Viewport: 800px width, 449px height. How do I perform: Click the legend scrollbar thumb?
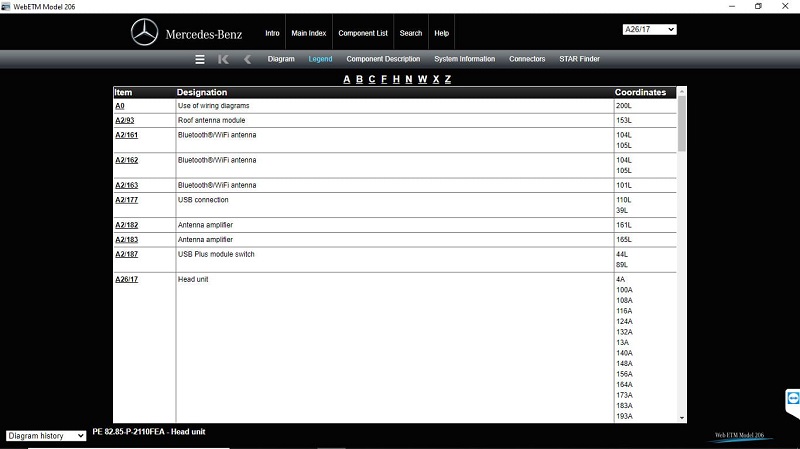tap(682, 123)
